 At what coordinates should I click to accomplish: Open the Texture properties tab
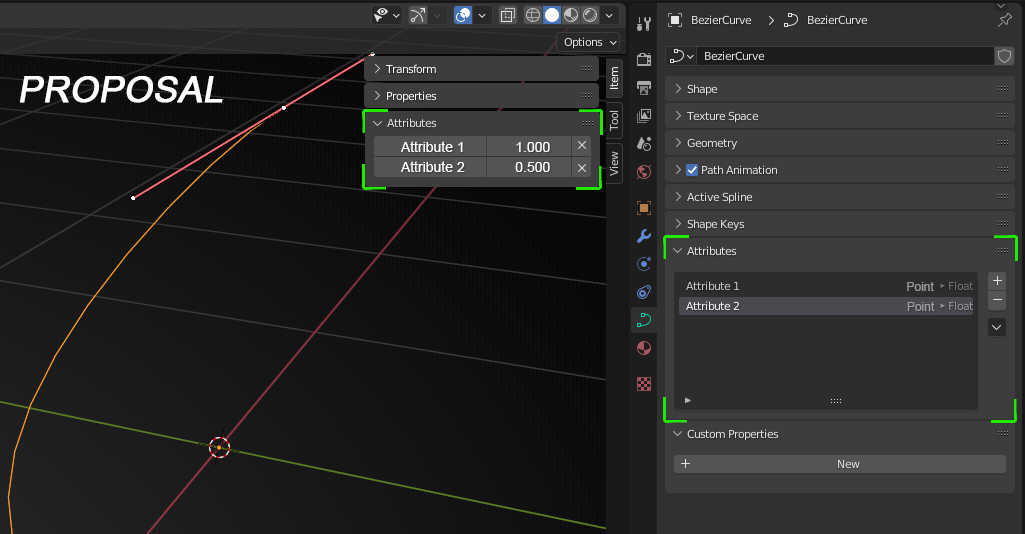click(x=644, y=384)
